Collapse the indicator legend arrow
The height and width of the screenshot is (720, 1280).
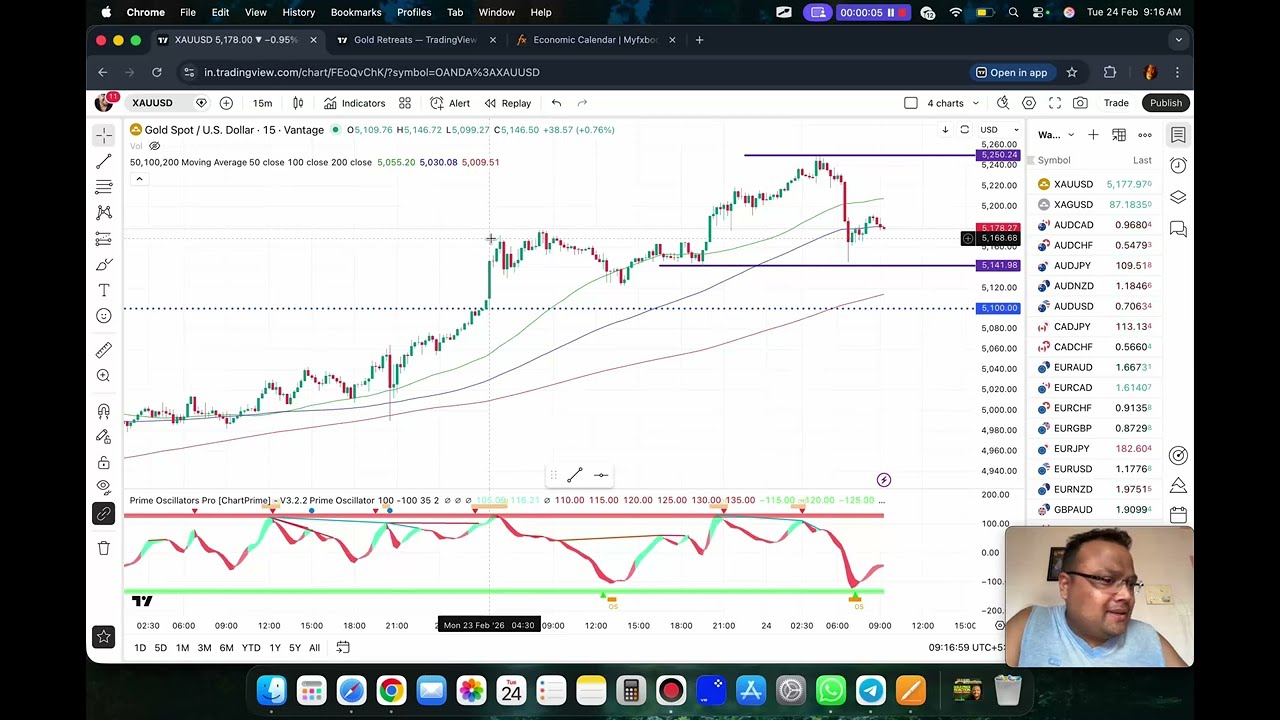[139, 179]
